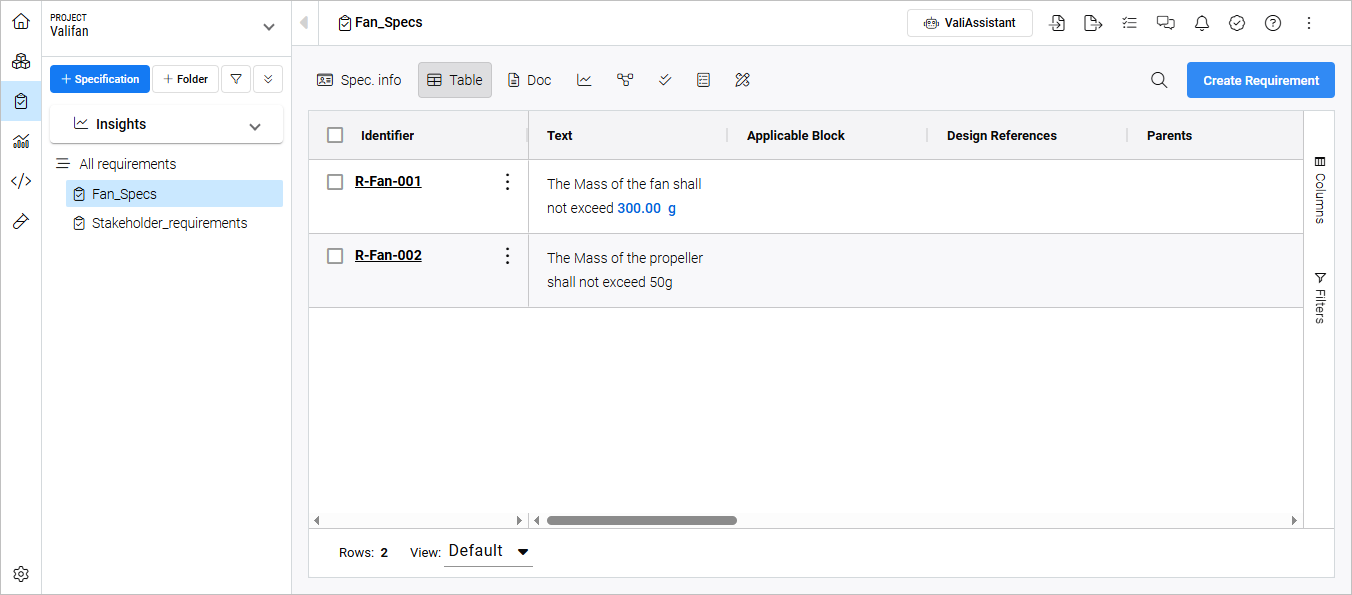The image size is (1352, 595).
Task: Select Stakeholder_requirements in the tree
Action: coord(169,223)
